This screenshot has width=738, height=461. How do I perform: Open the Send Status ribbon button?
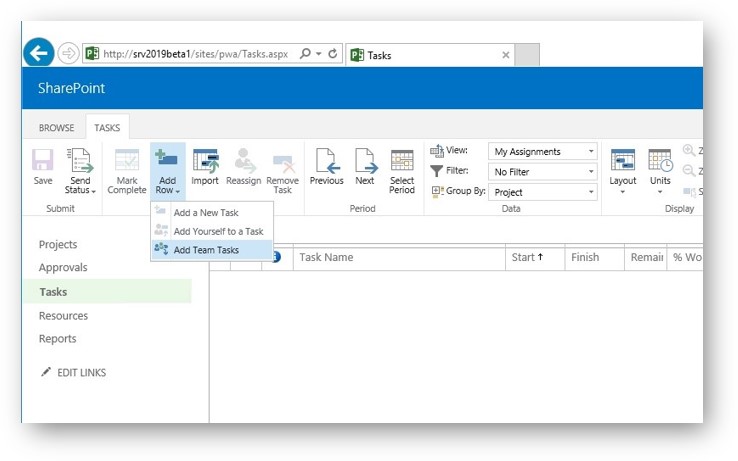pyautogui.click(x=80, y=171)
